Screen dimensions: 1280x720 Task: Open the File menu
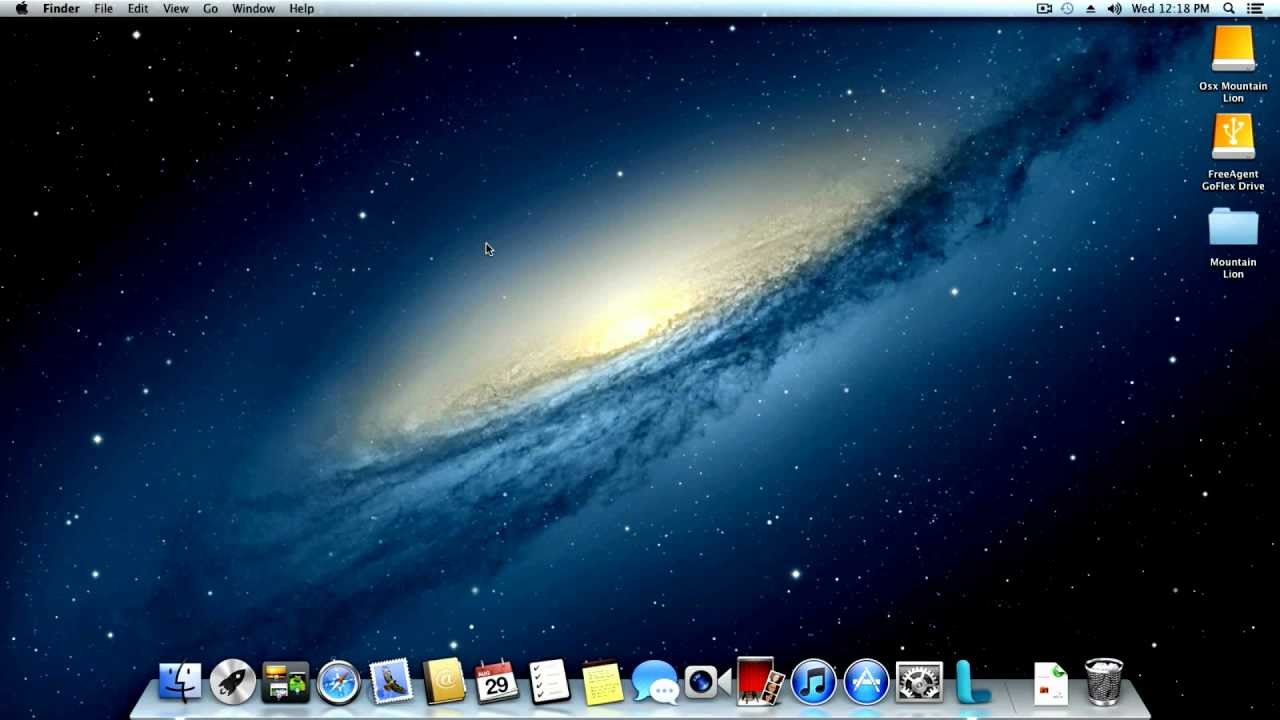pyautogui.click(x=103, y=9)
